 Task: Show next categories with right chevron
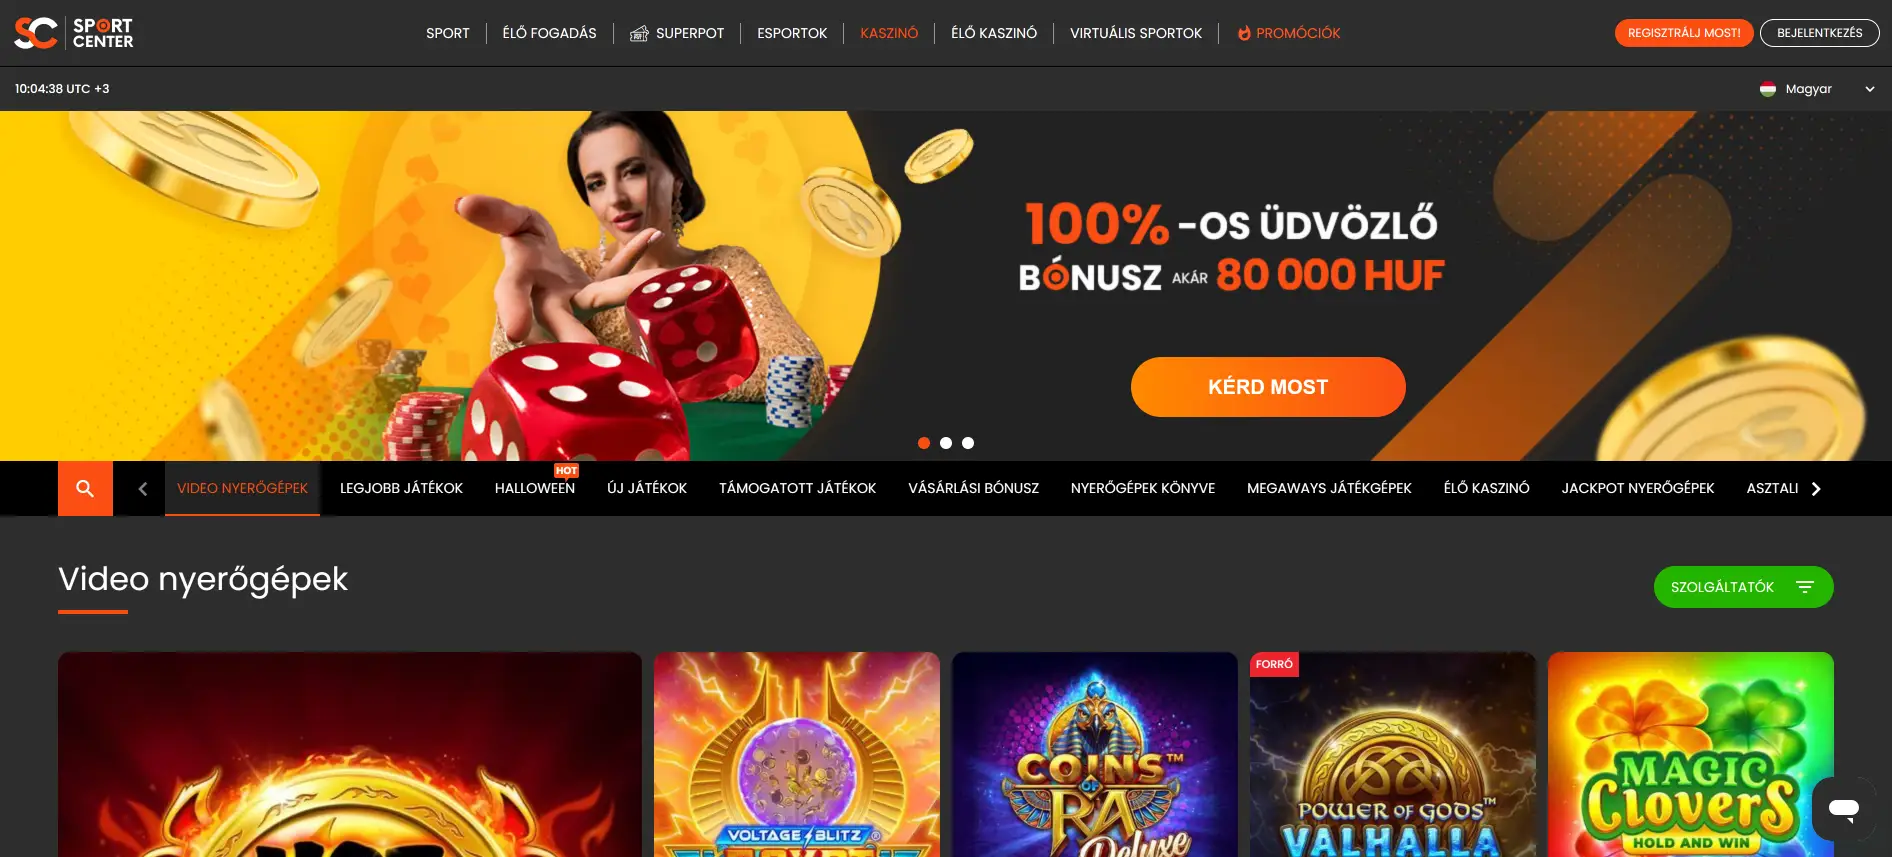click(1816, 489)
